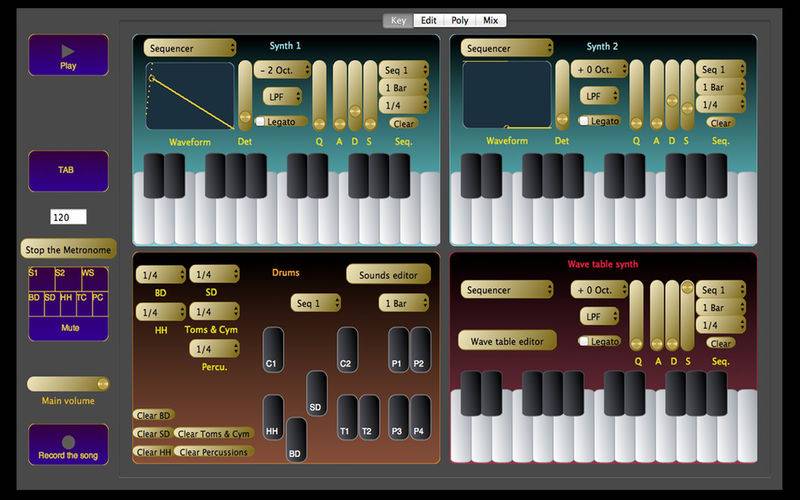Open the Mix tab
This screenshot has width=800, height=500.
tap(491, 20)
